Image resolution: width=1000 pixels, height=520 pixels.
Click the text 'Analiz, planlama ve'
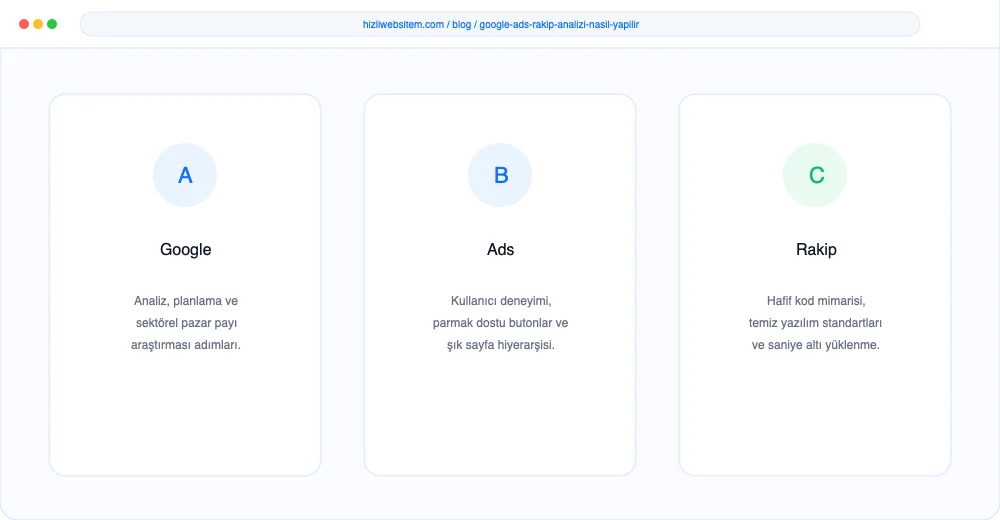point(186,301)
